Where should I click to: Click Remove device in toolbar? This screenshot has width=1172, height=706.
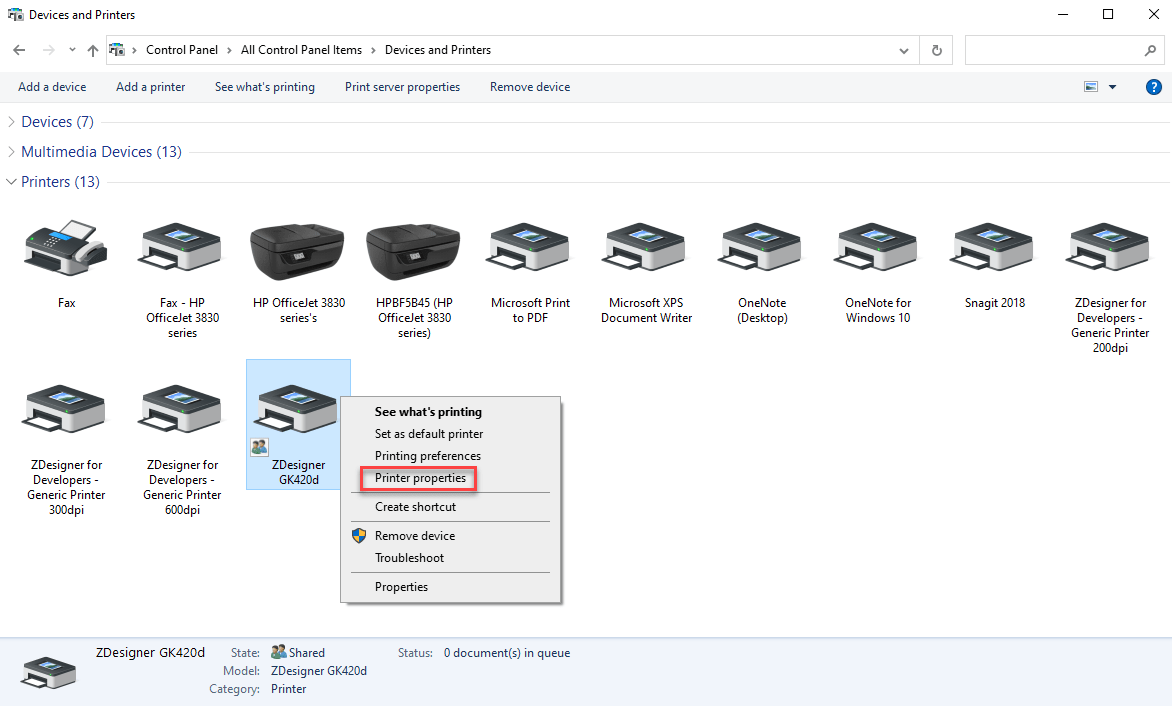pyautogui.click(x=530, y=87)
